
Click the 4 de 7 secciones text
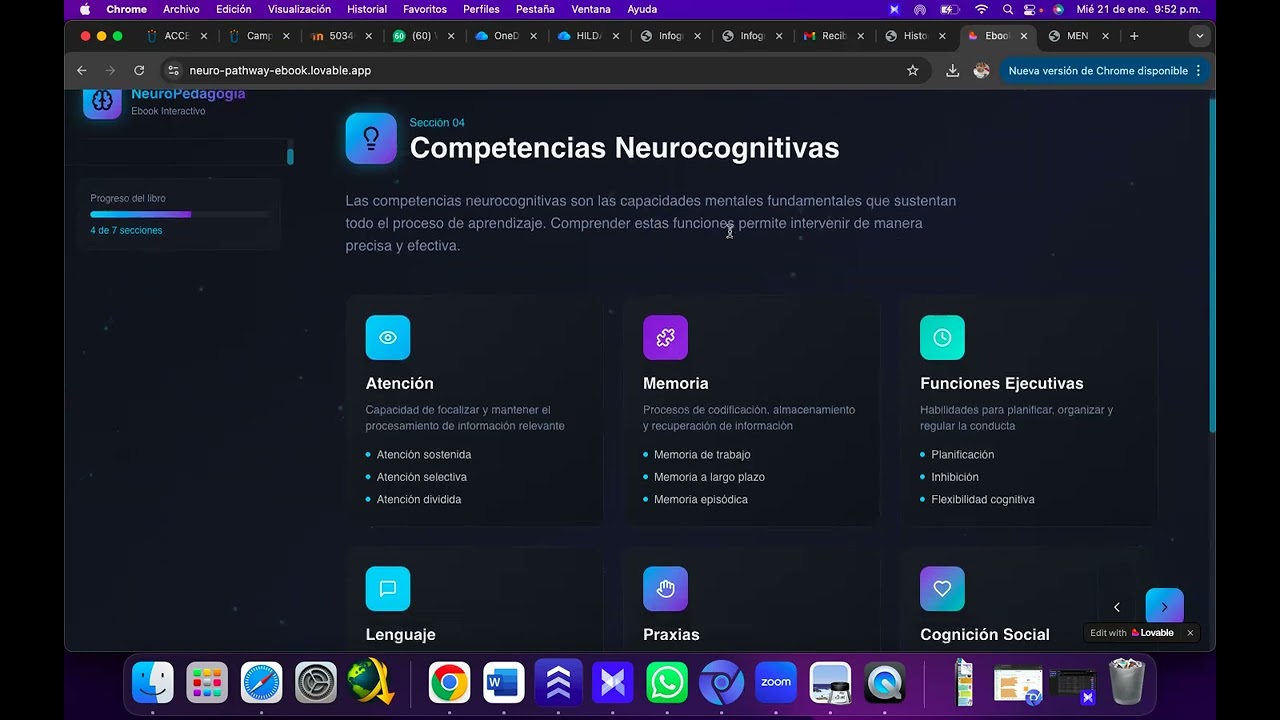coord(126,230)
